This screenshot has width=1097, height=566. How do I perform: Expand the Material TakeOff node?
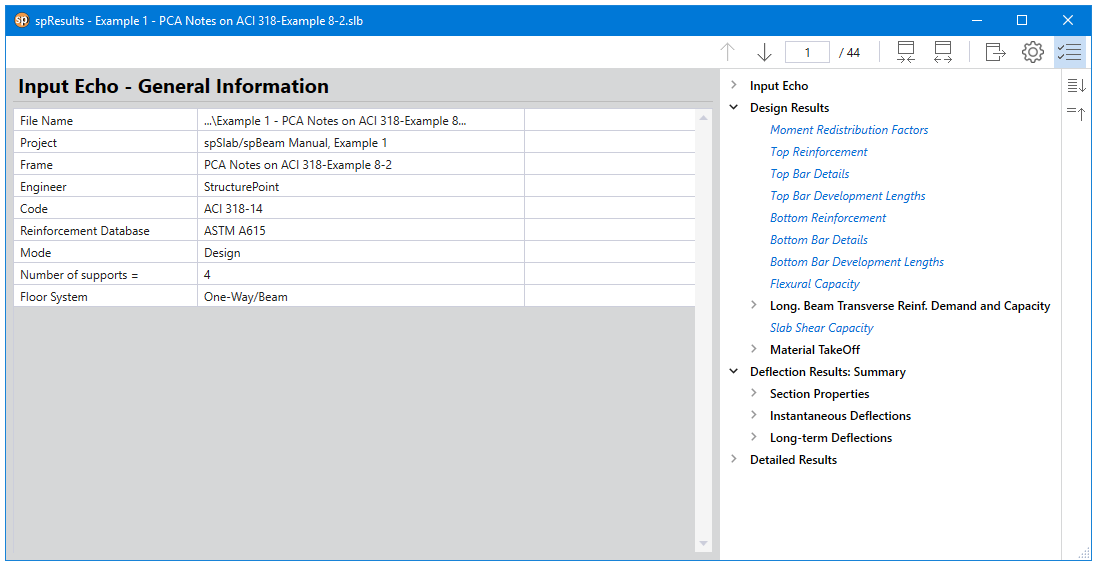click(754, 349)
